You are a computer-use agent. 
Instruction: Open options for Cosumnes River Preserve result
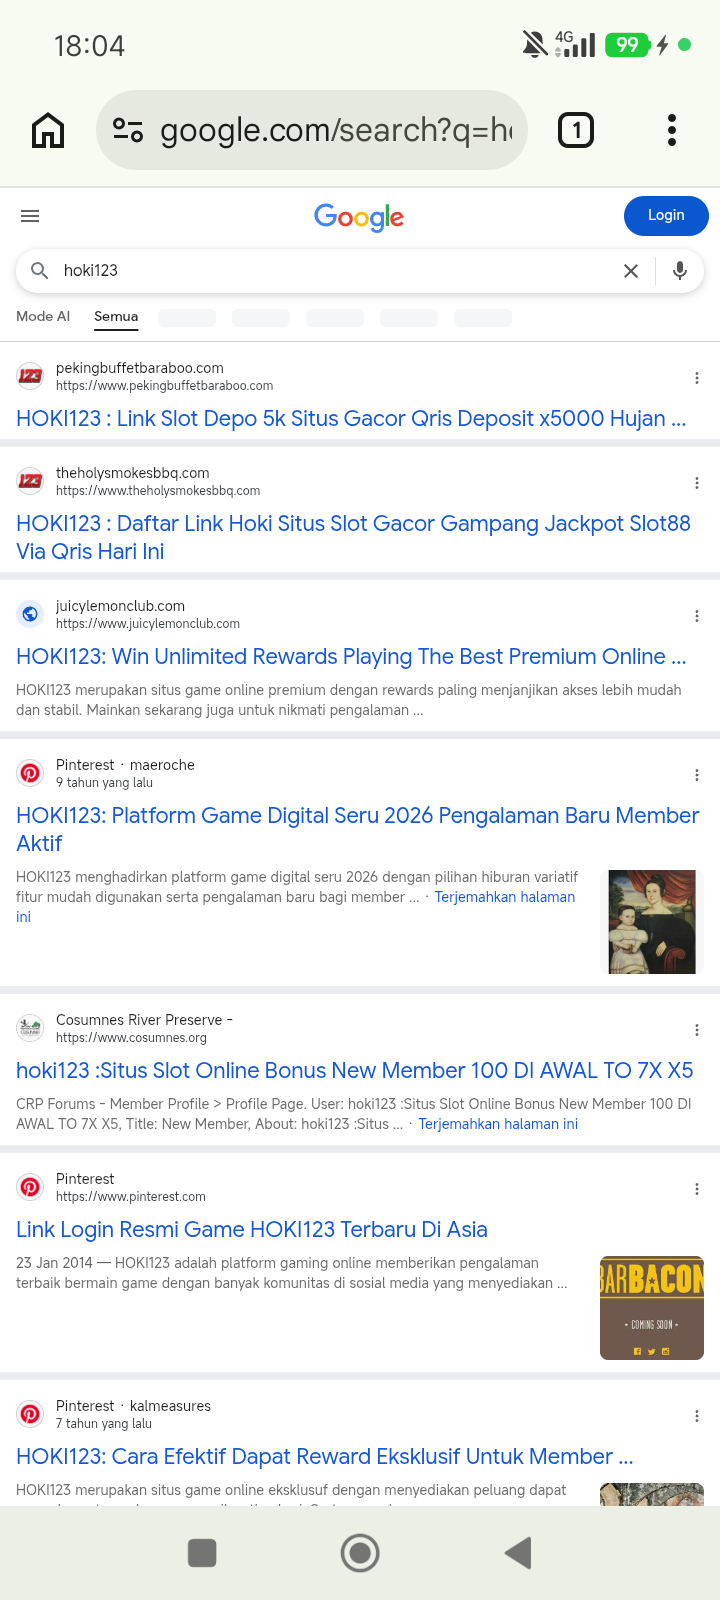tap(697, 1030)
